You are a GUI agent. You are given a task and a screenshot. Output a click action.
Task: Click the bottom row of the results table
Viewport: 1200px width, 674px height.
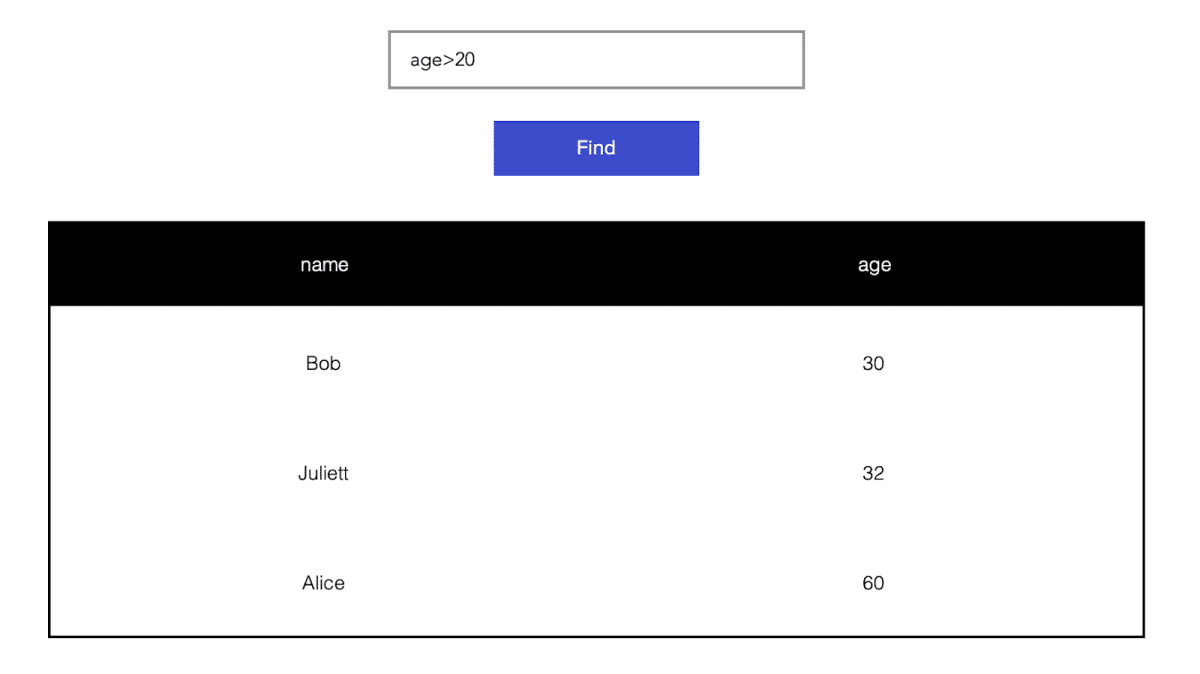pos(596,583)
